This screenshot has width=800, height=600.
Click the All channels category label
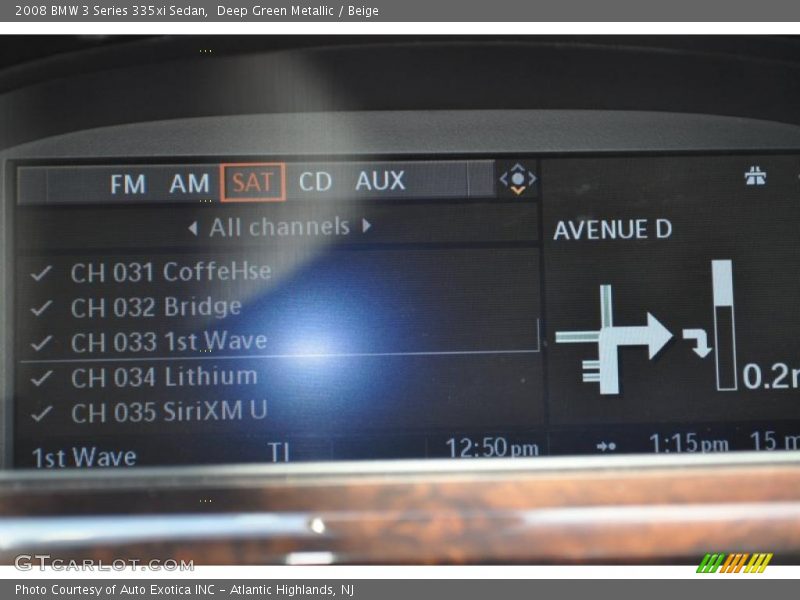(x=280, y=227)
